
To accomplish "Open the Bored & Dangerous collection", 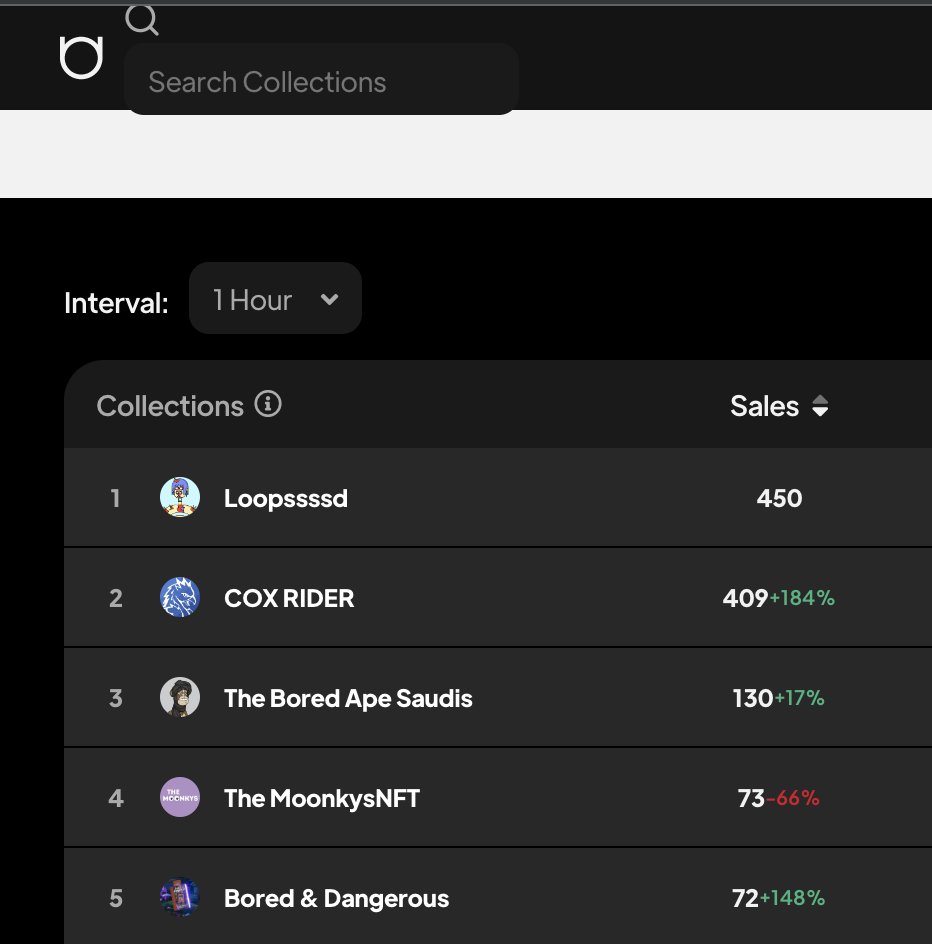I will (x=337, y=898).
